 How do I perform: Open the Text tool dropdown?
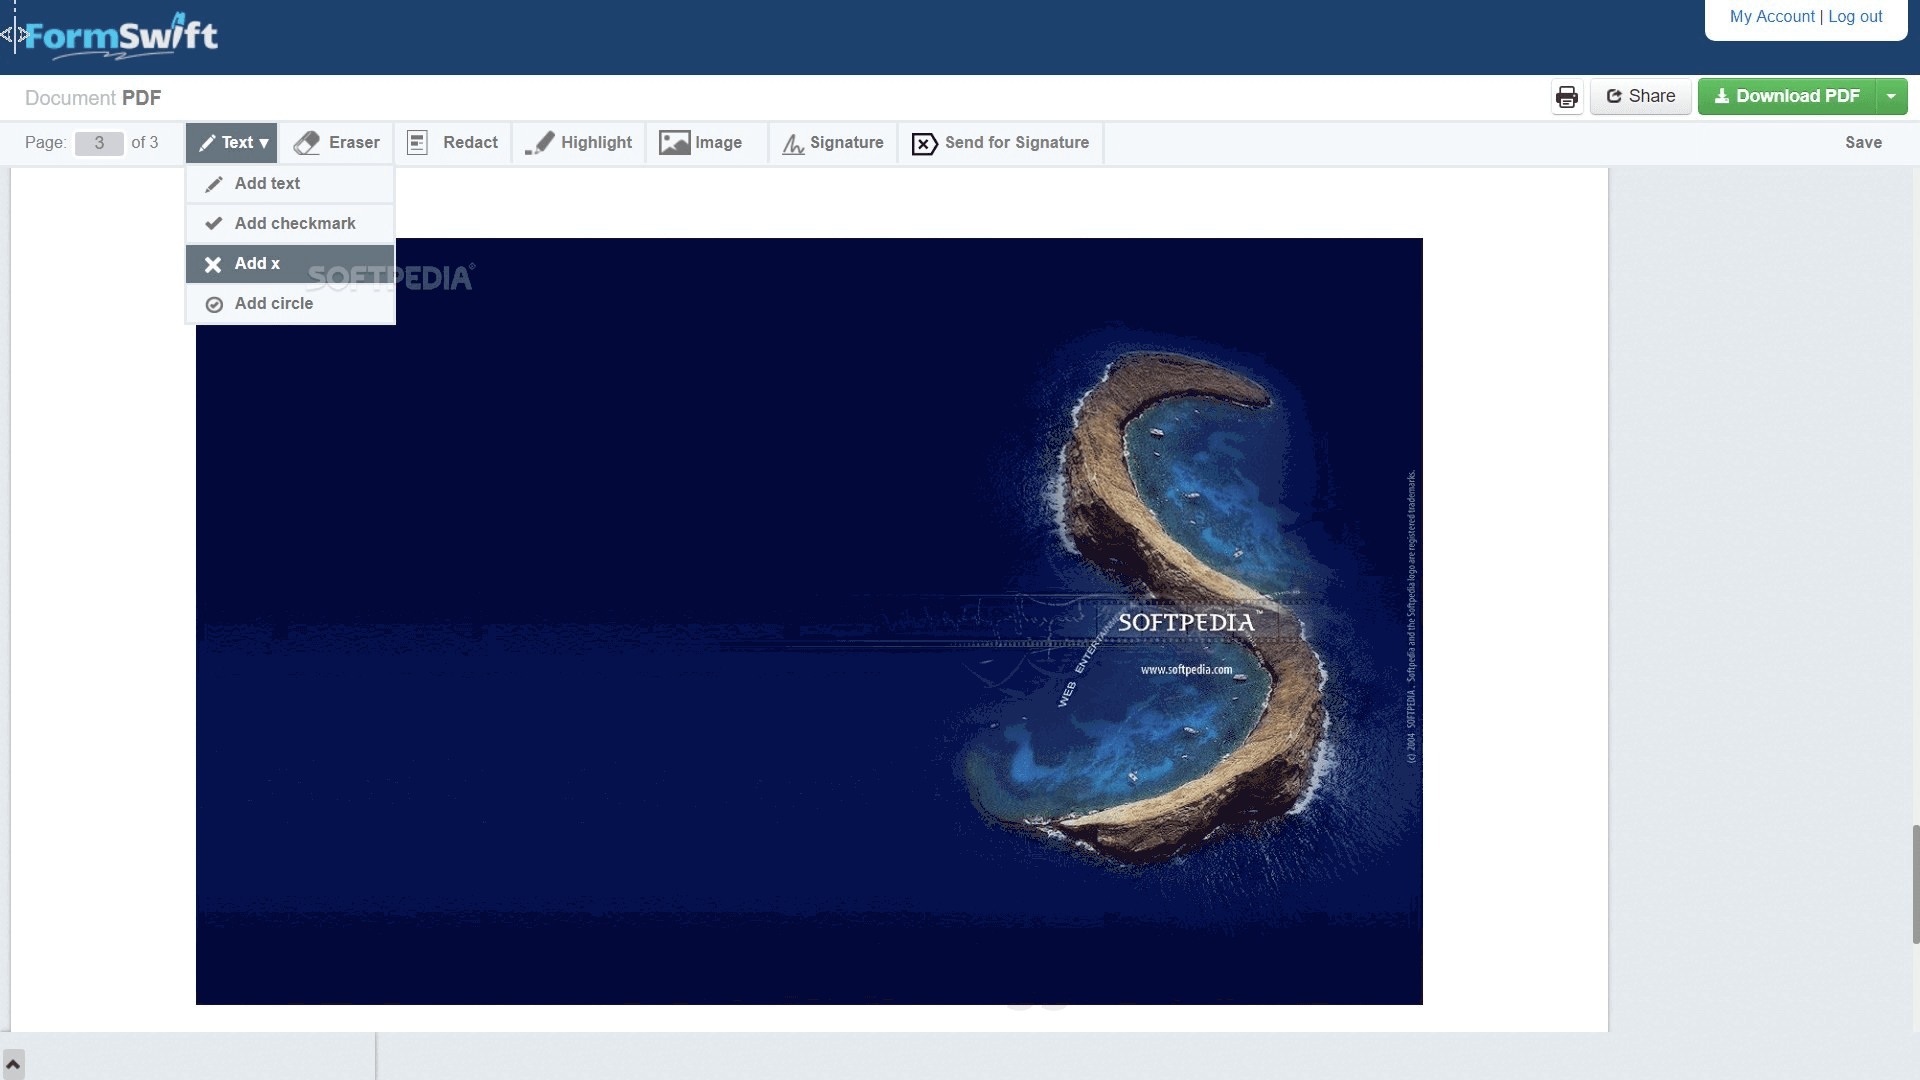[231, 142]
